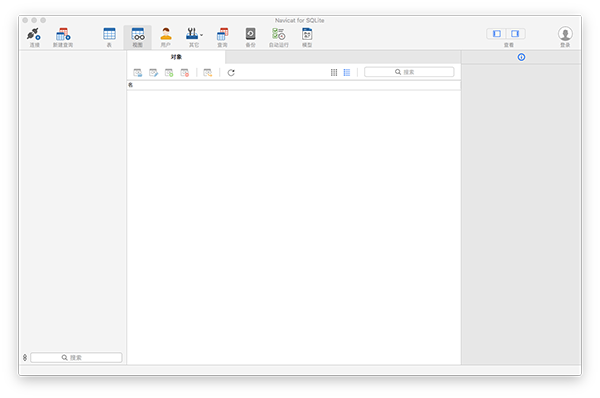Screen dimensions: 600x398
Task: Select the 对象 objects tab
Action: tap(176, 57)
